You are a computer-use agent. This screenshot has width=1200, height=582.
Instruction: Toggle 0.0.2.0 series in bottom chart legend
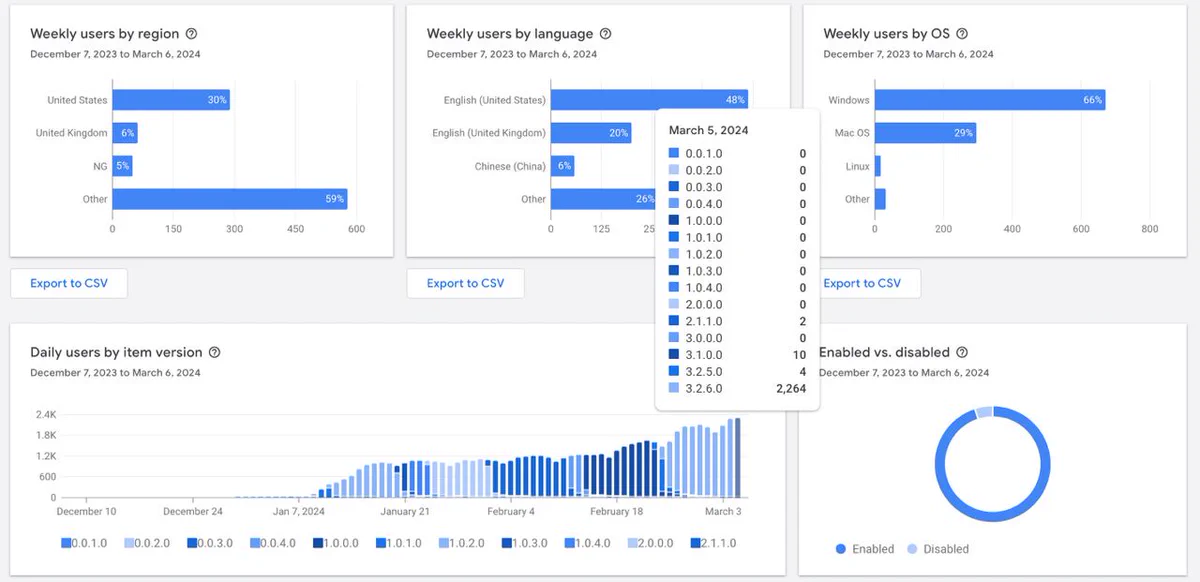click(148, 543)
